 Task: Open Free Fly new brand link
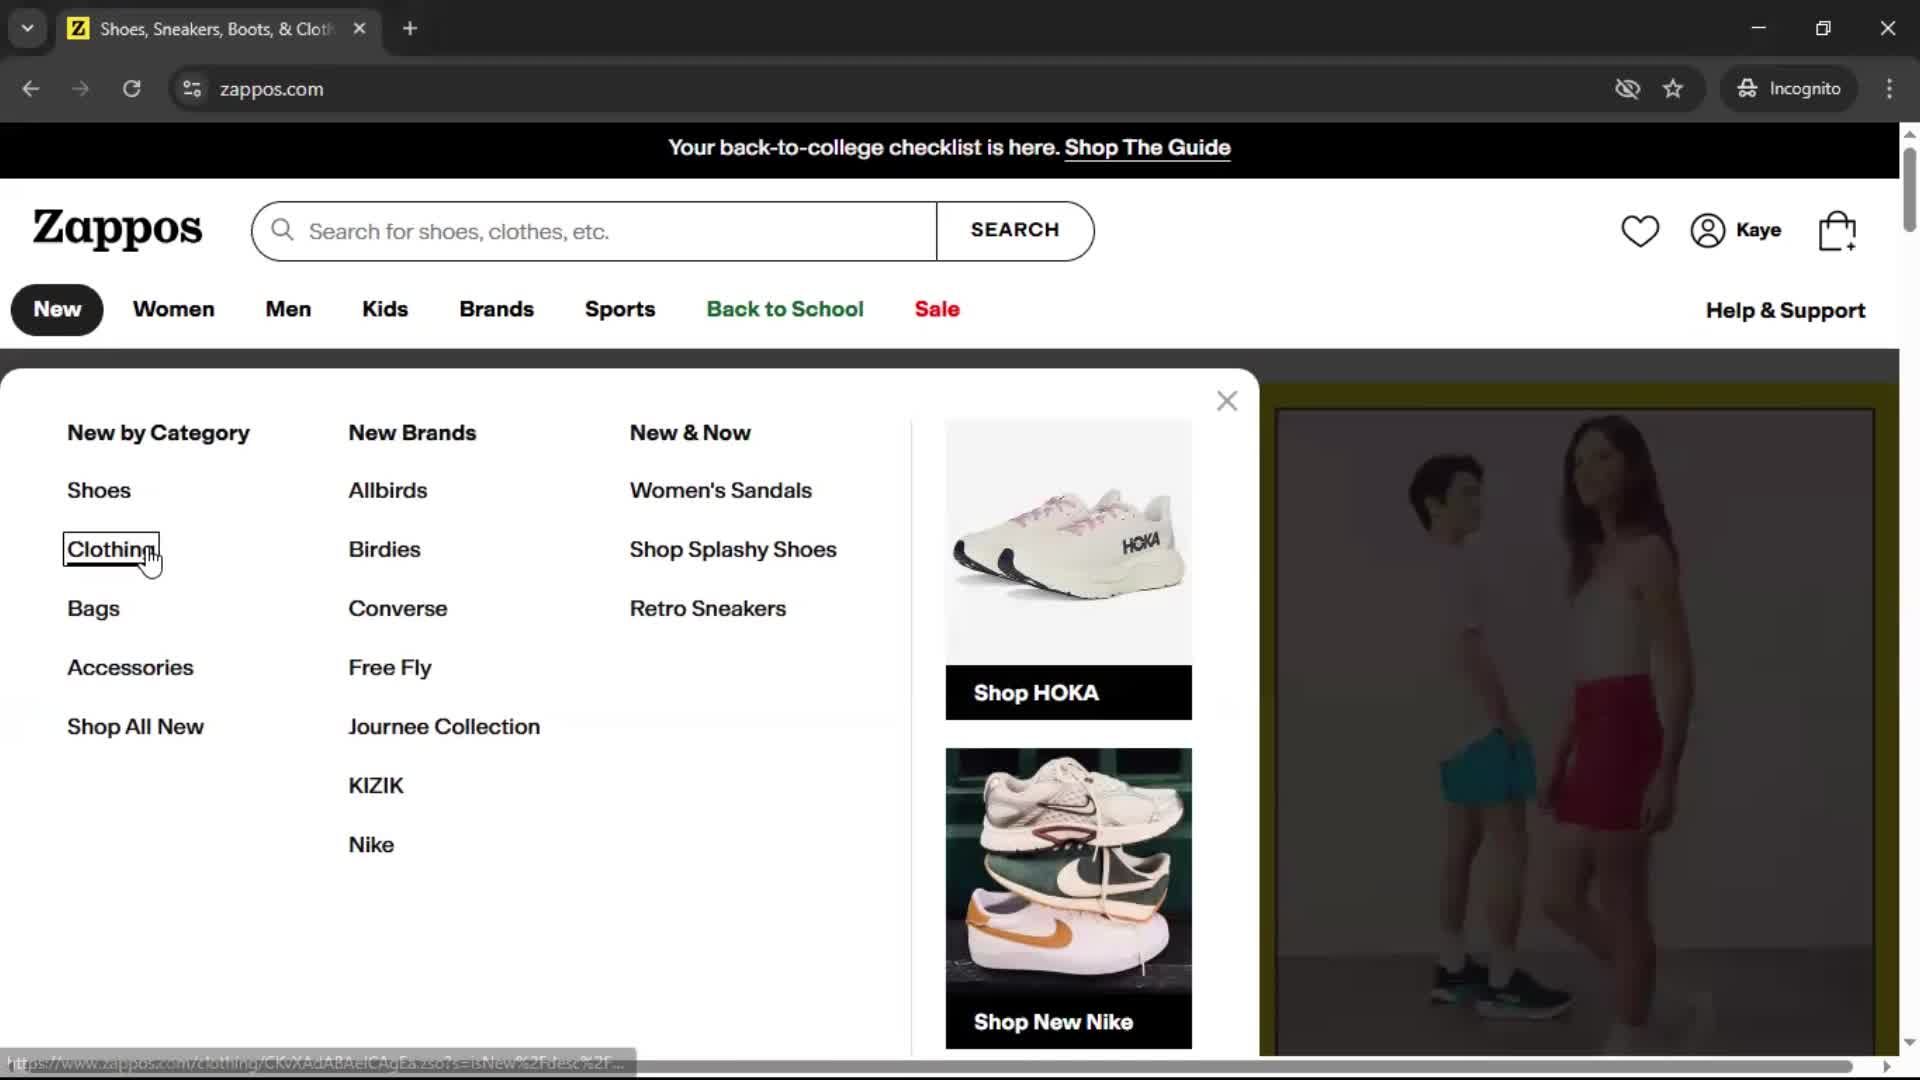tap(390, 667)
